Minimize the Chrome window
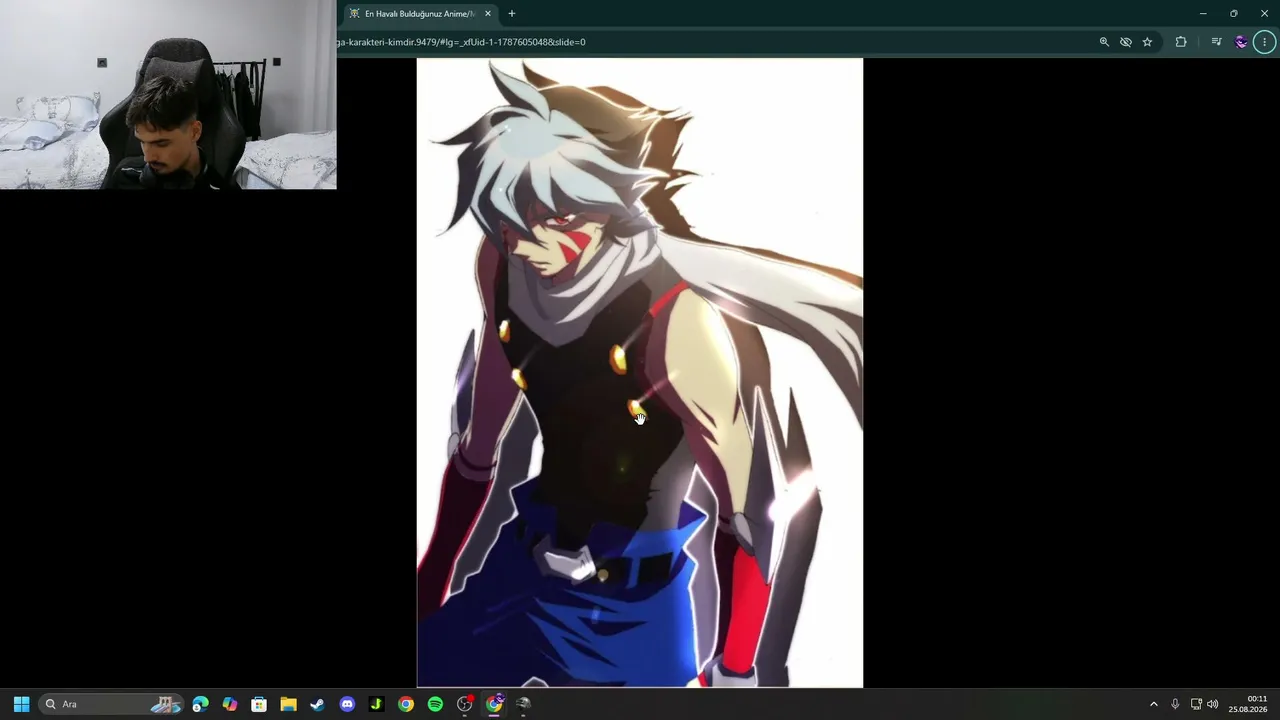 point(1203,14)
